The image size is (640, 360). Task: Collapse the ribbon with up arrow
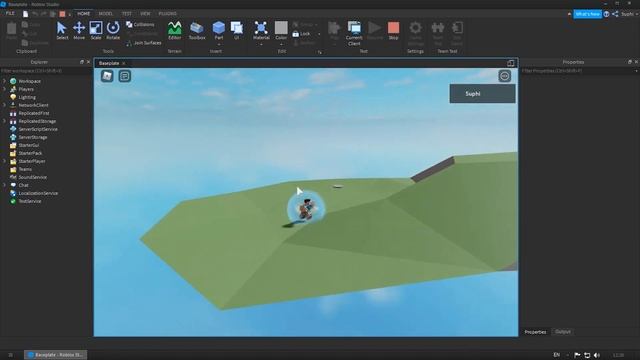point(569,14)
